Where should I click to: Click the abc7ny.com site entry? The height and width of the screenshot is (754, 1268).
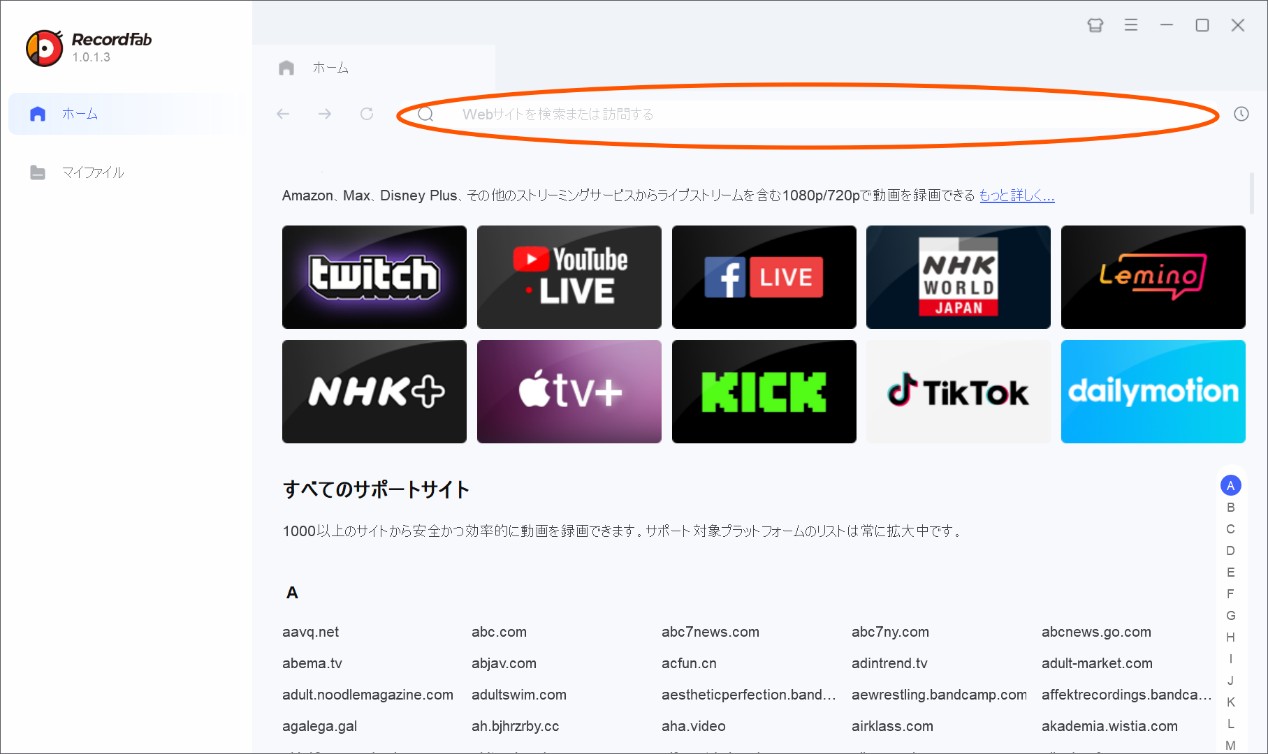[x=890, y=632]
